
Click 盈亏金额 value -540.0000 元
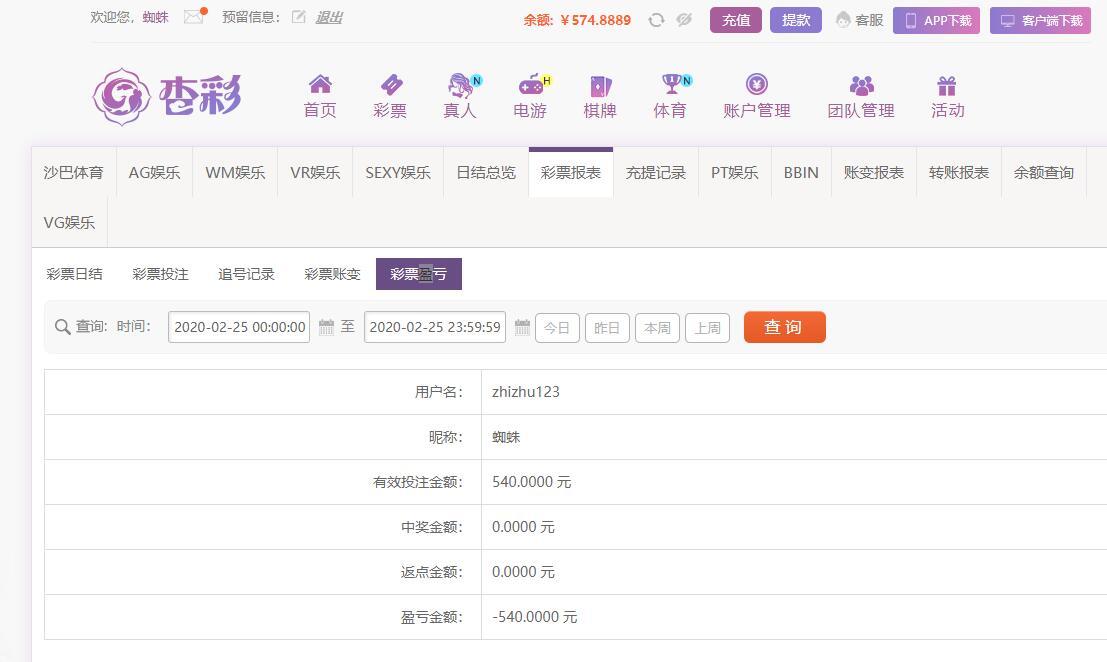[x=534, y=617]
